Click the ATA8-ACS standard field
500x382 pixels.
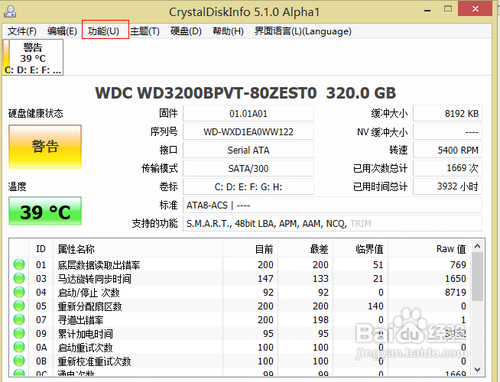(332, 205)
